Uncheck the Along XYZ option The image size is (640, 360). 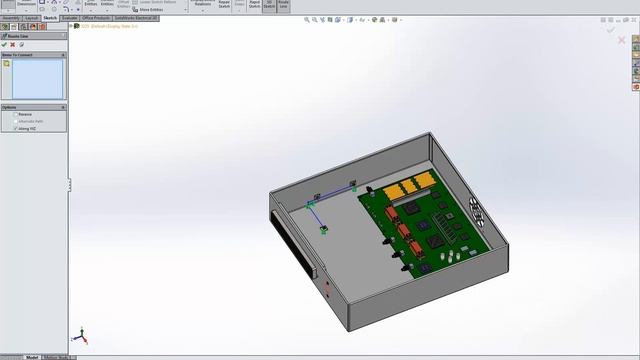pyautogui.click(x=16, y=129)
